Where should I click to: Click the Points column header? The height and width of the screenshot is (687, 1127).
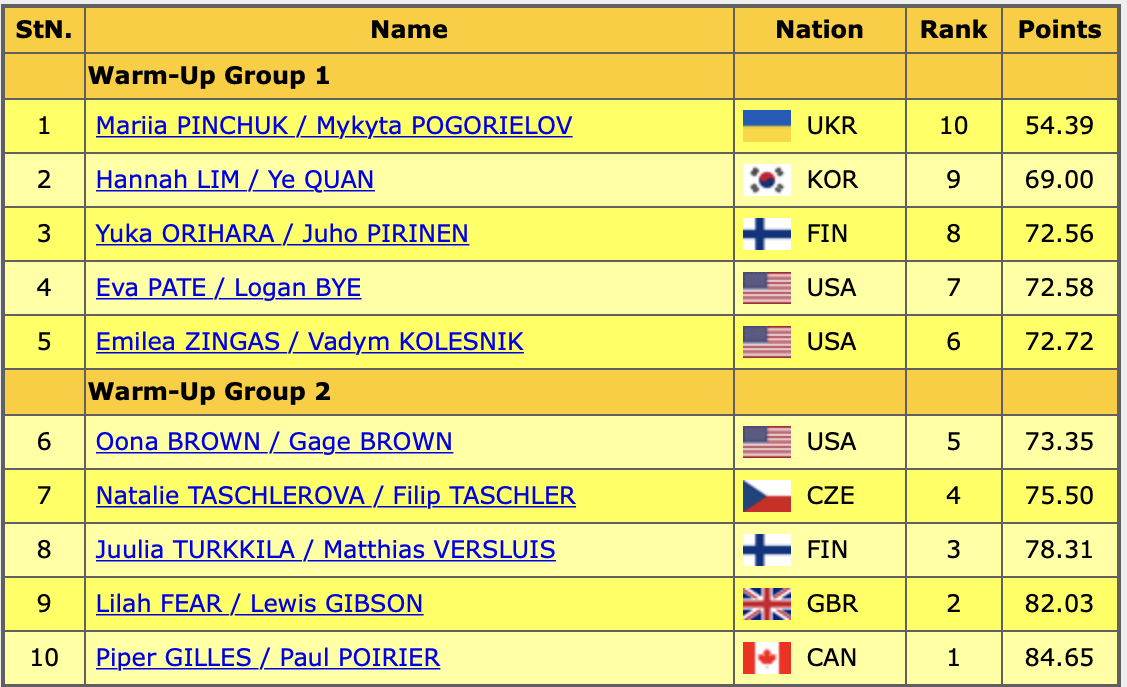(1059, 30)
